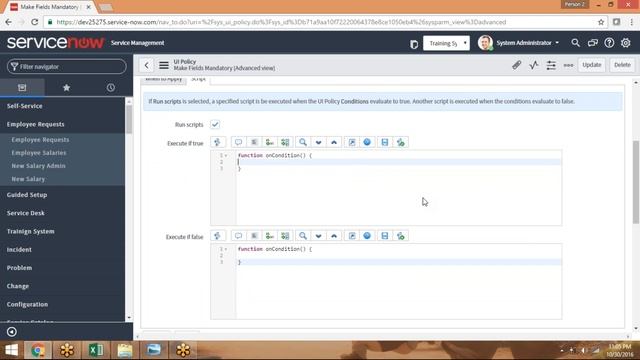This screenshot has height=360, width=640.
Task: Click the Update button
Action: pyautogui.click(x=591, y=65)
